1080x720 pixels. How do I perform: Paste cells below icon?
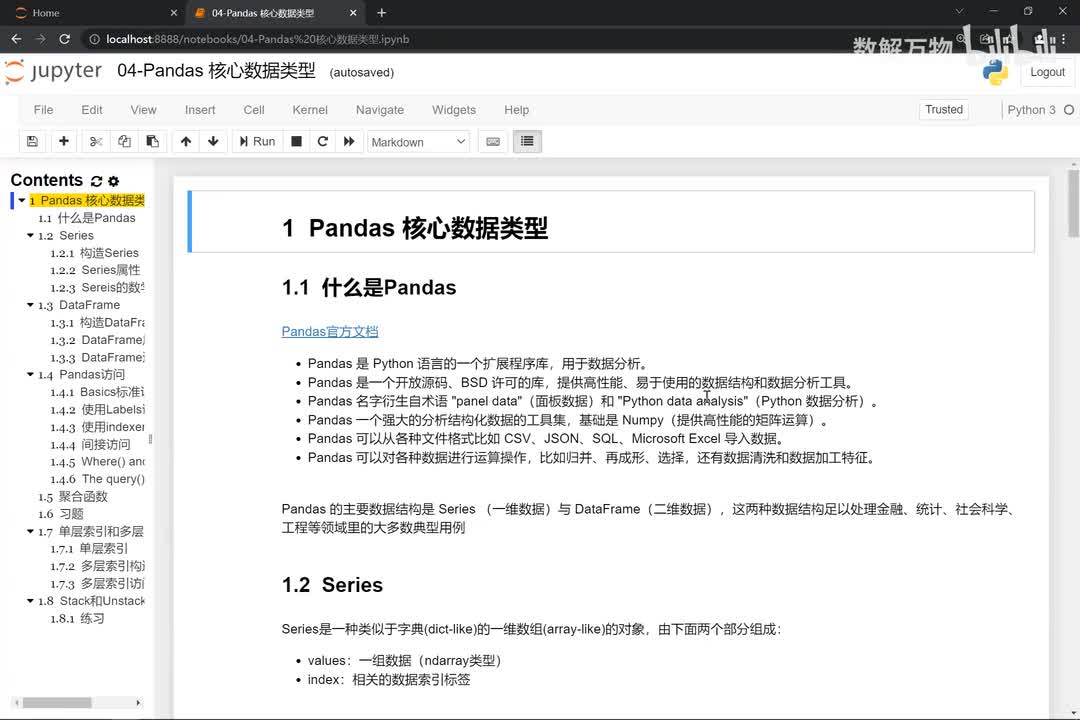pos(152,141)
